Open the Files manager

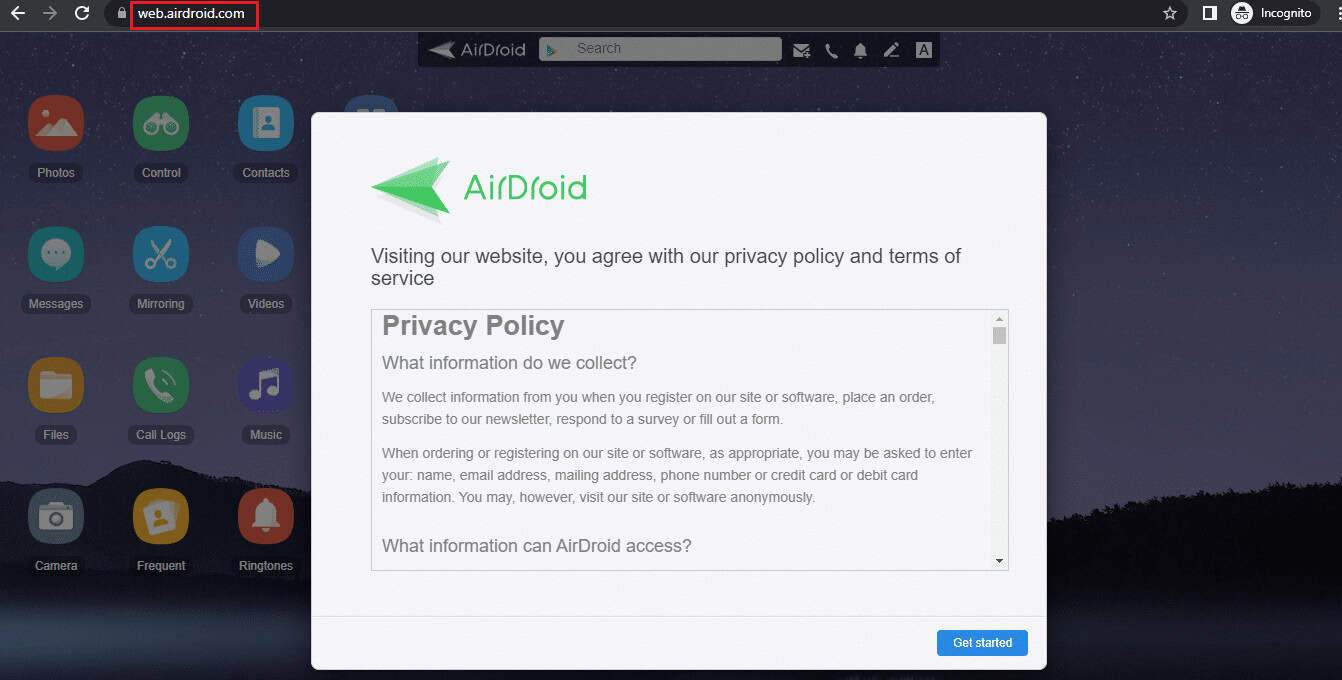pos(55,384)
